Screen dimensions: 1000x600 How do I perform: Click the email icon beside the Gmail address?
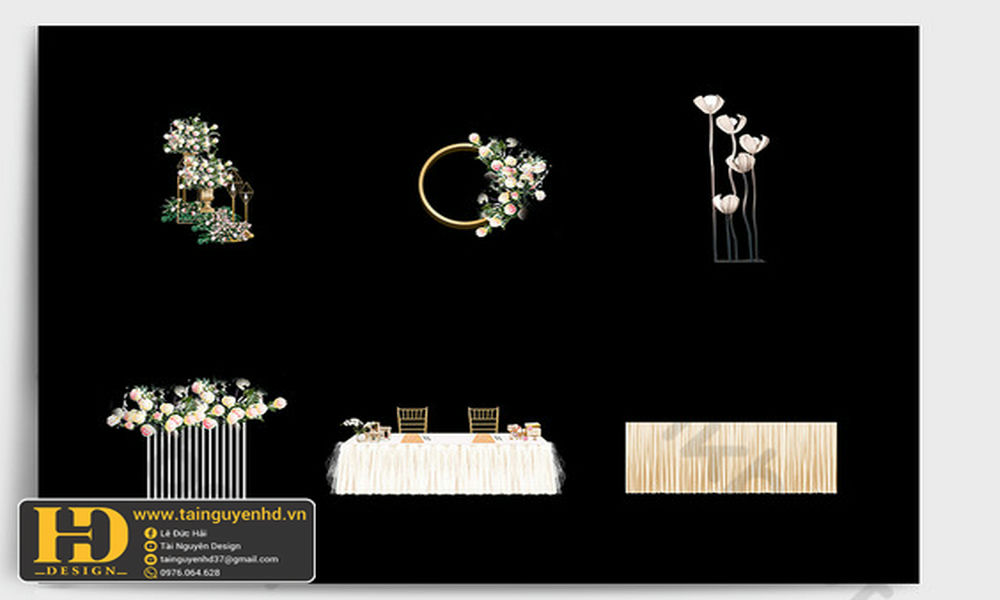(150, 560)
